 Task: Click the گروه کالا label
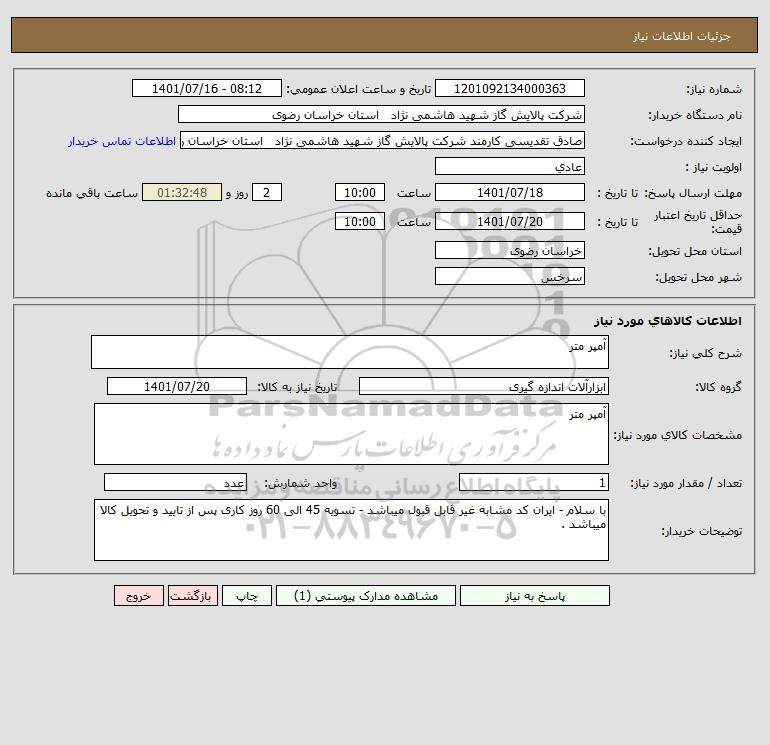tap(718, 387)
